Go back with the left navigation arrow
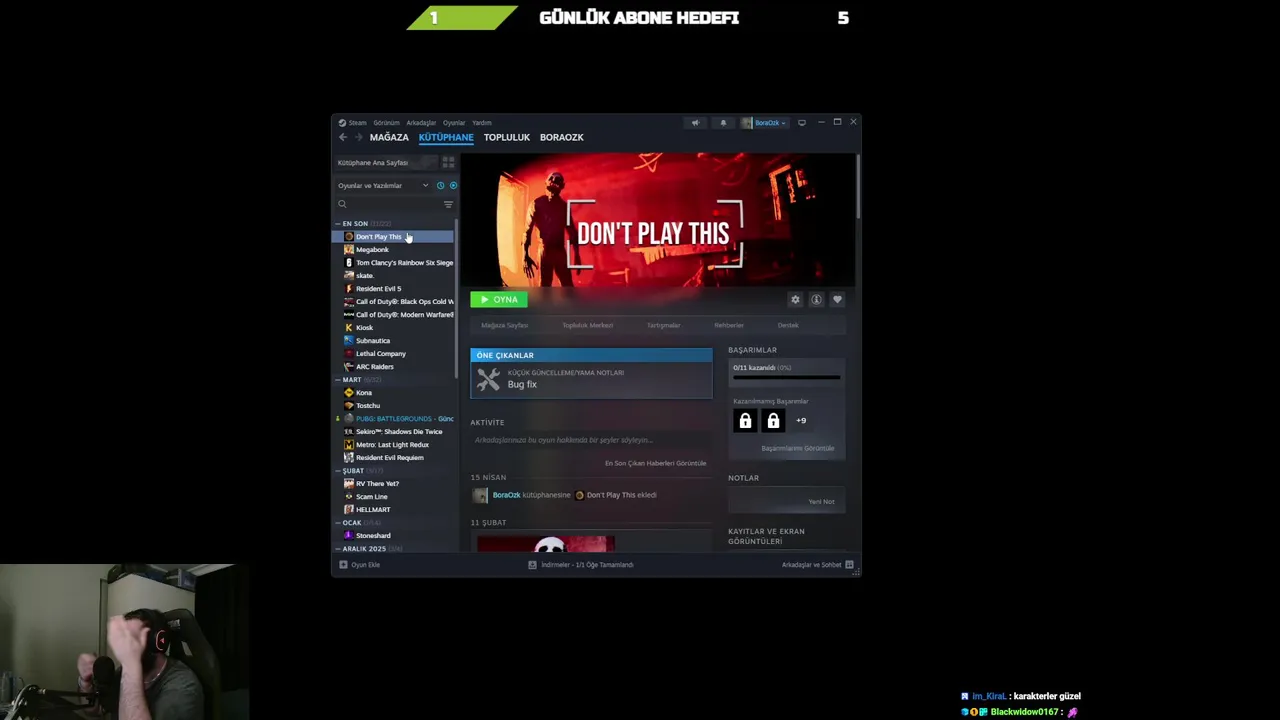1280x720 pixels. 343,137
